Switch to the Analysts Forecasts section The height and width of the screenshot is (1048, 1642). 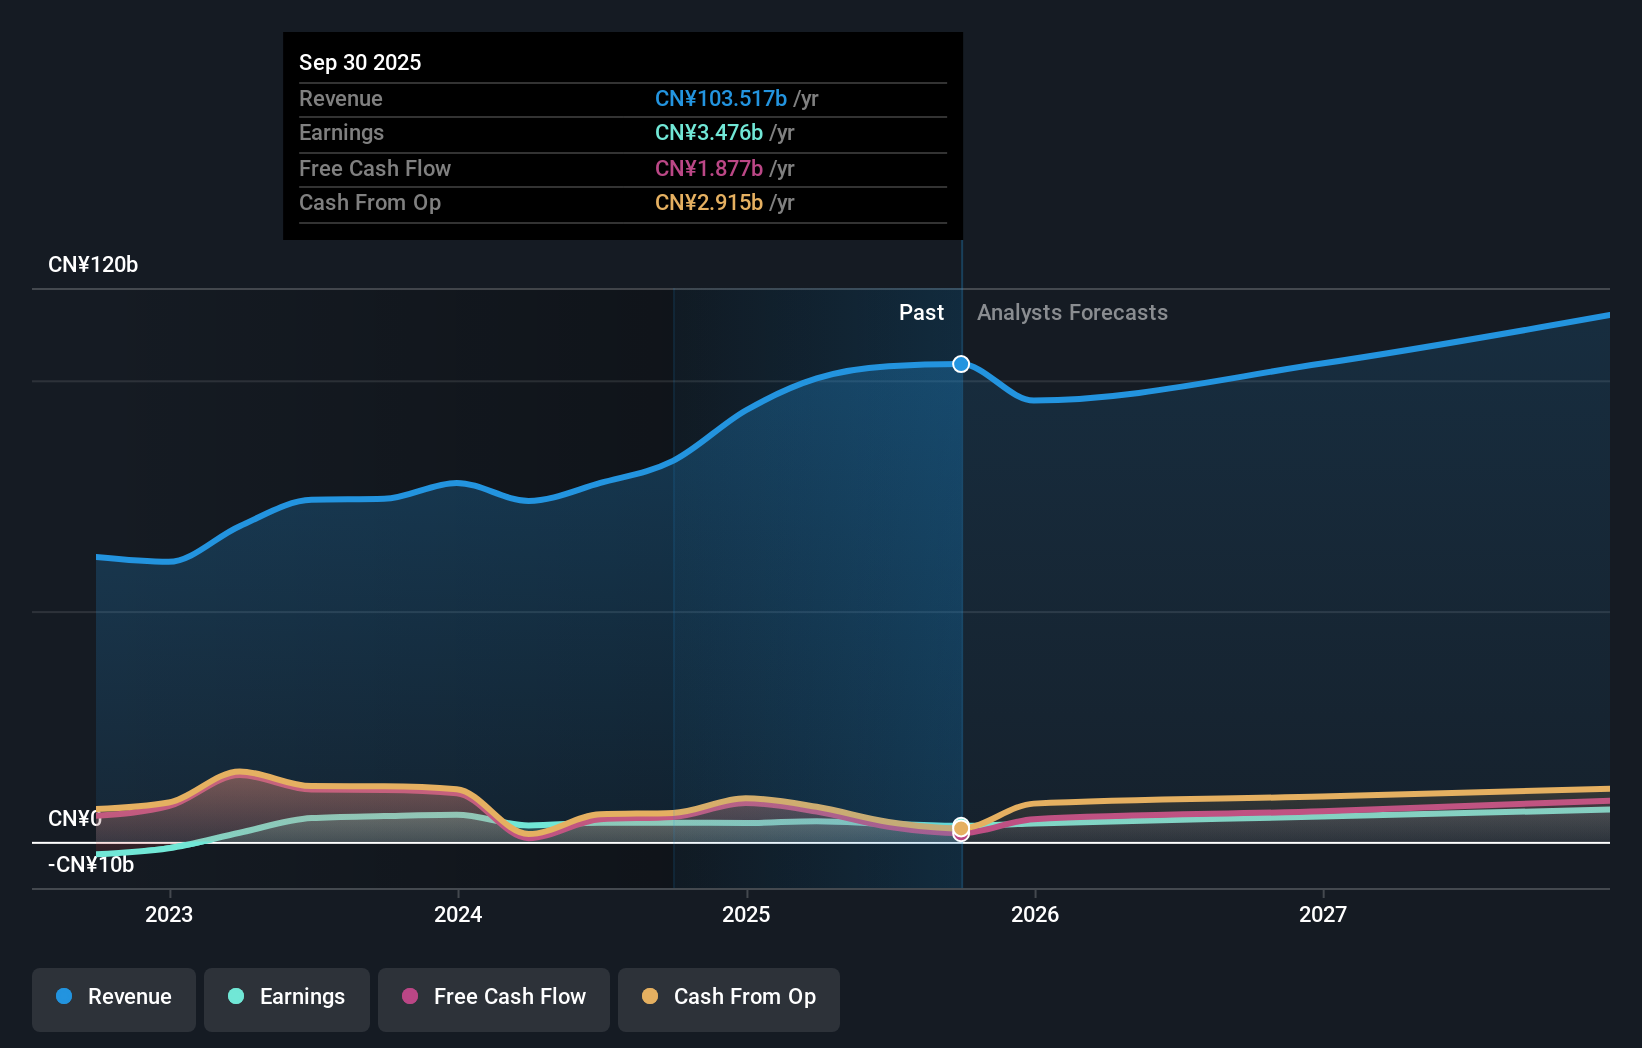point(1071,312)
